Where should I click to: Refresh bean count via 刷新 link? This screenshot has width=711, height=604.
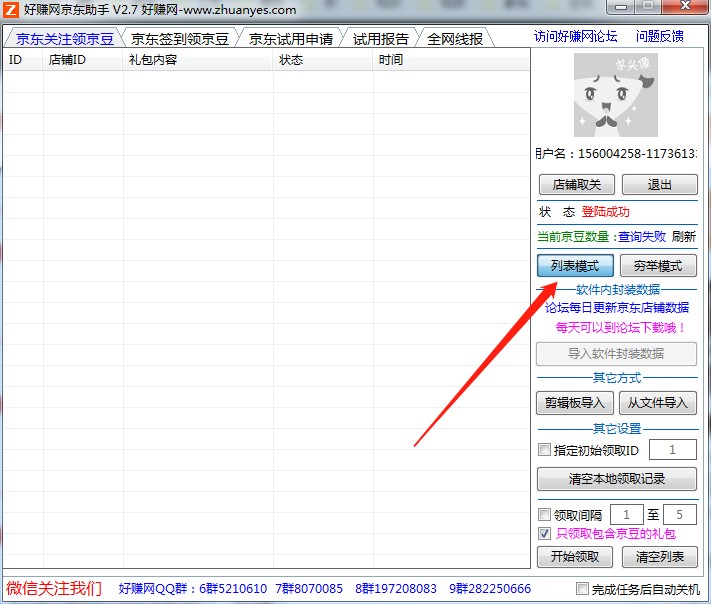(683, 237)
